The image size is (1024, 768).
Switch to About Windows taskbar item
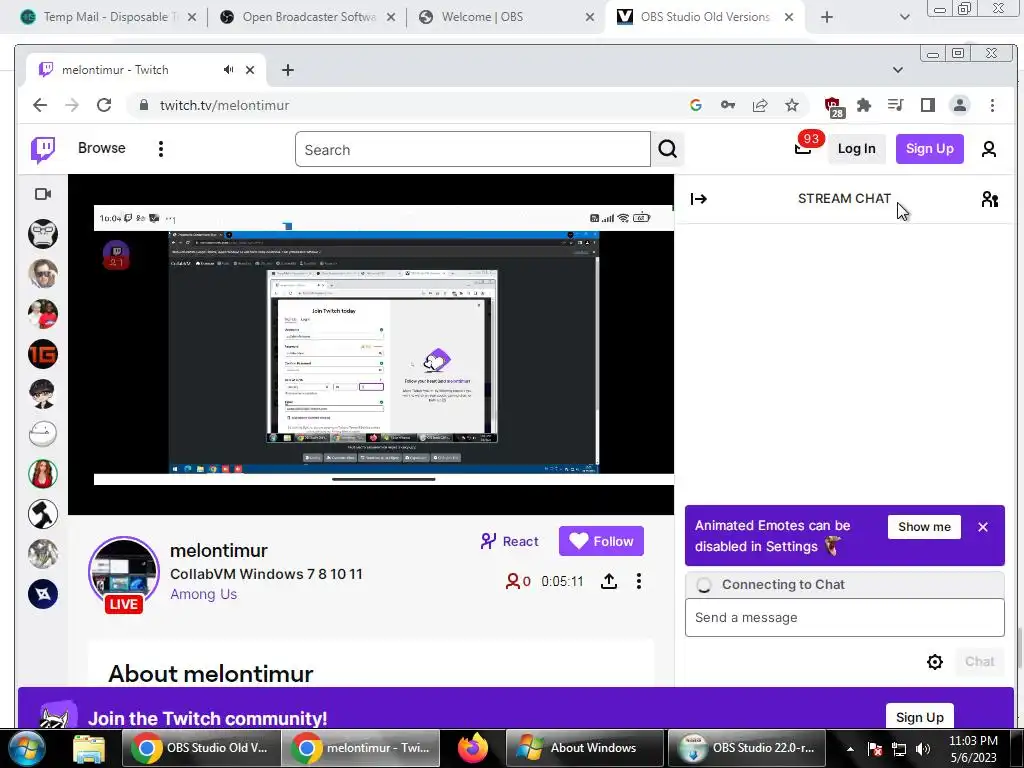click(x=584, y=748)
